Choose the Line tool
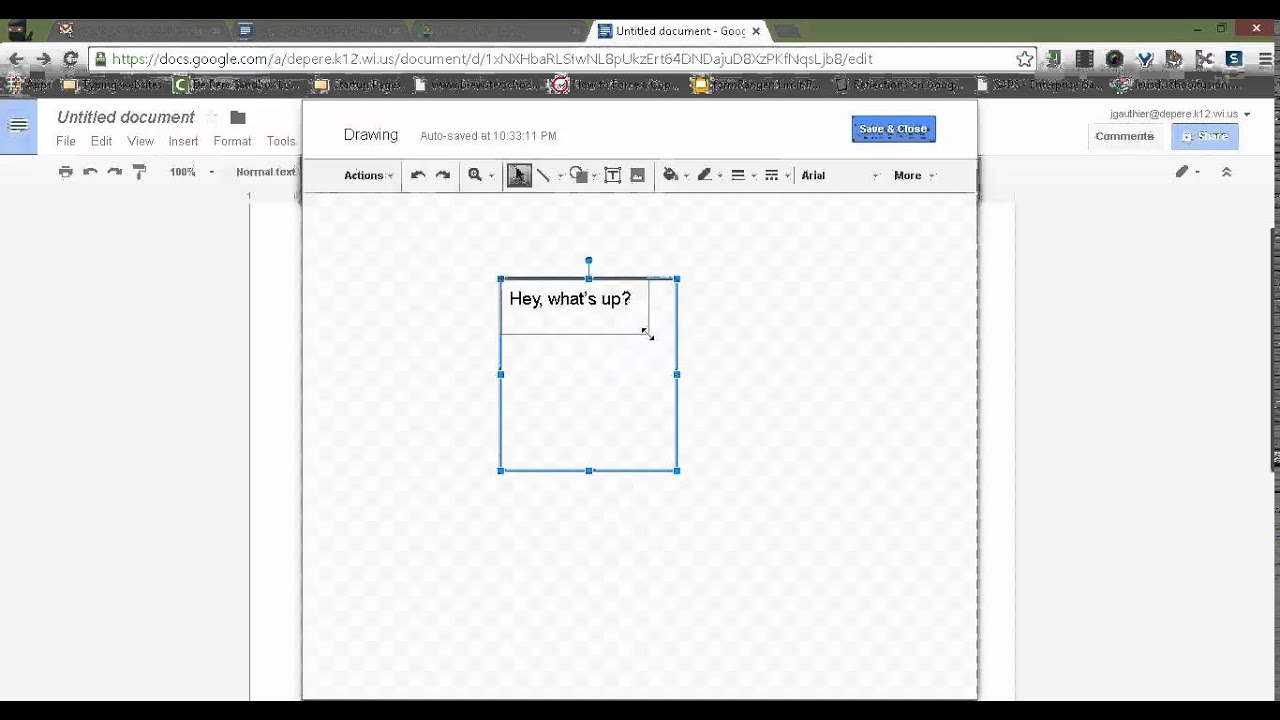 [x=544, y=175]
